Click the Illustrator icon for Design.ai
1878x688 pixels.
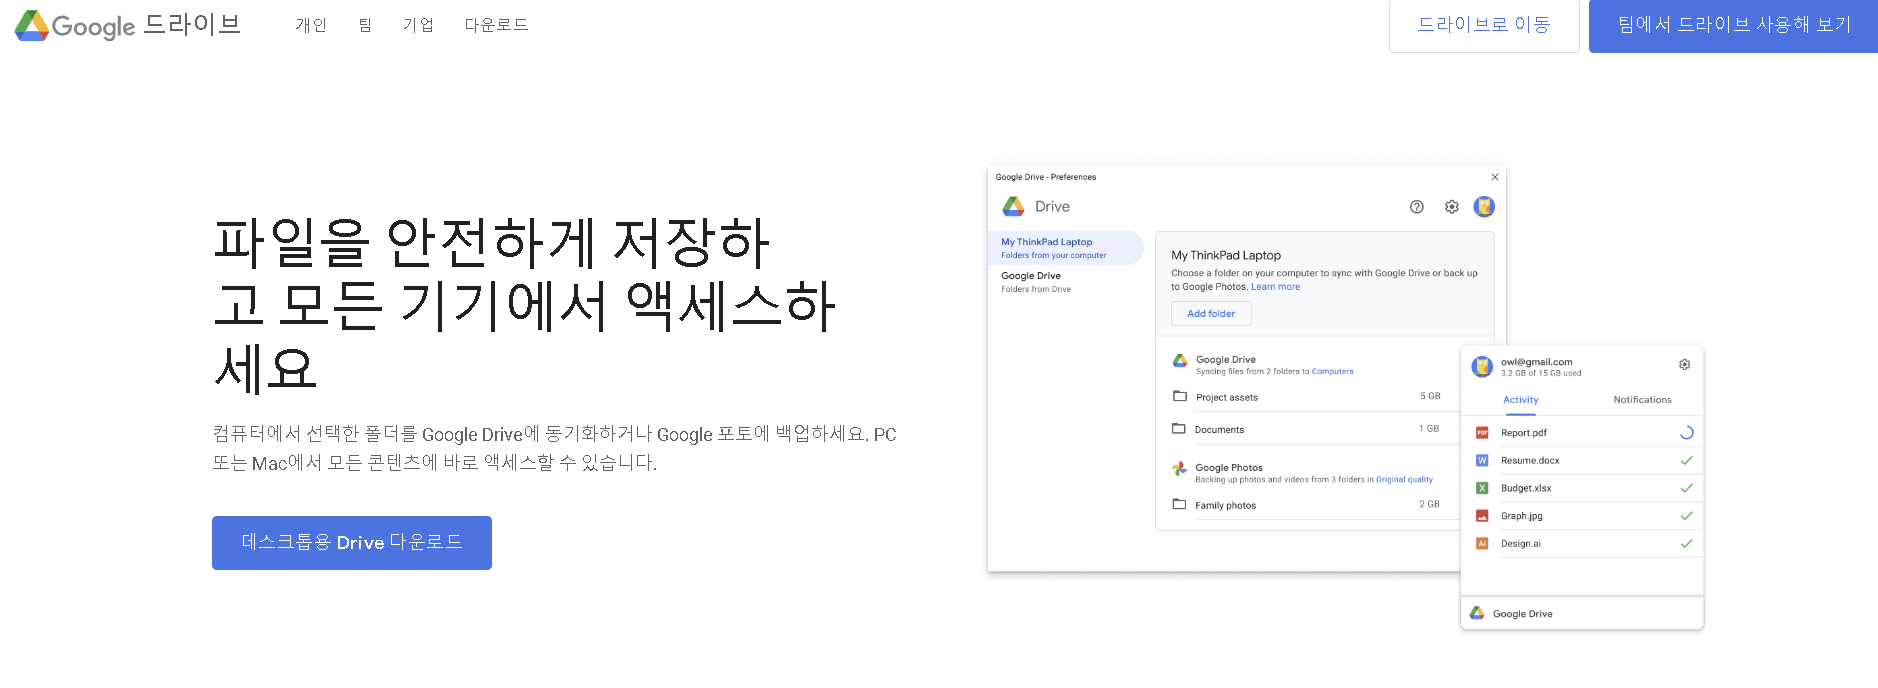tap(1482, 544)
